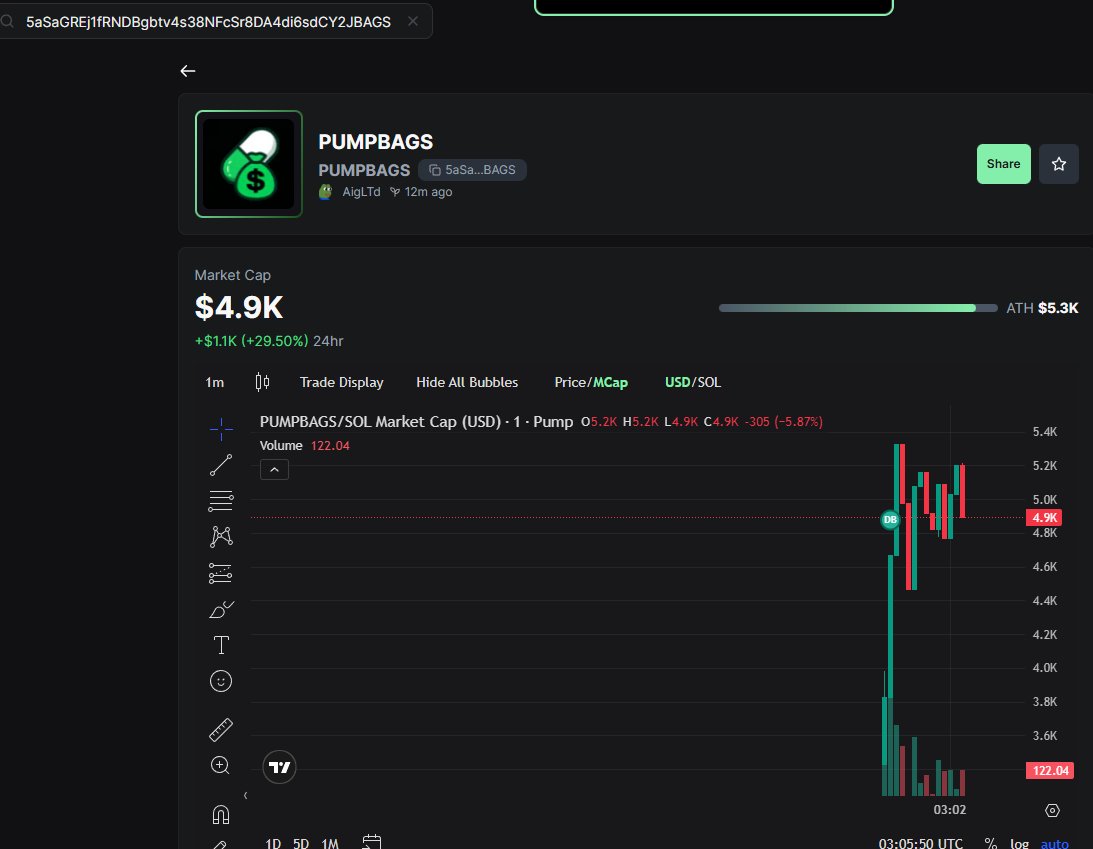Switch chart to Price mode

tap(570, 382)
